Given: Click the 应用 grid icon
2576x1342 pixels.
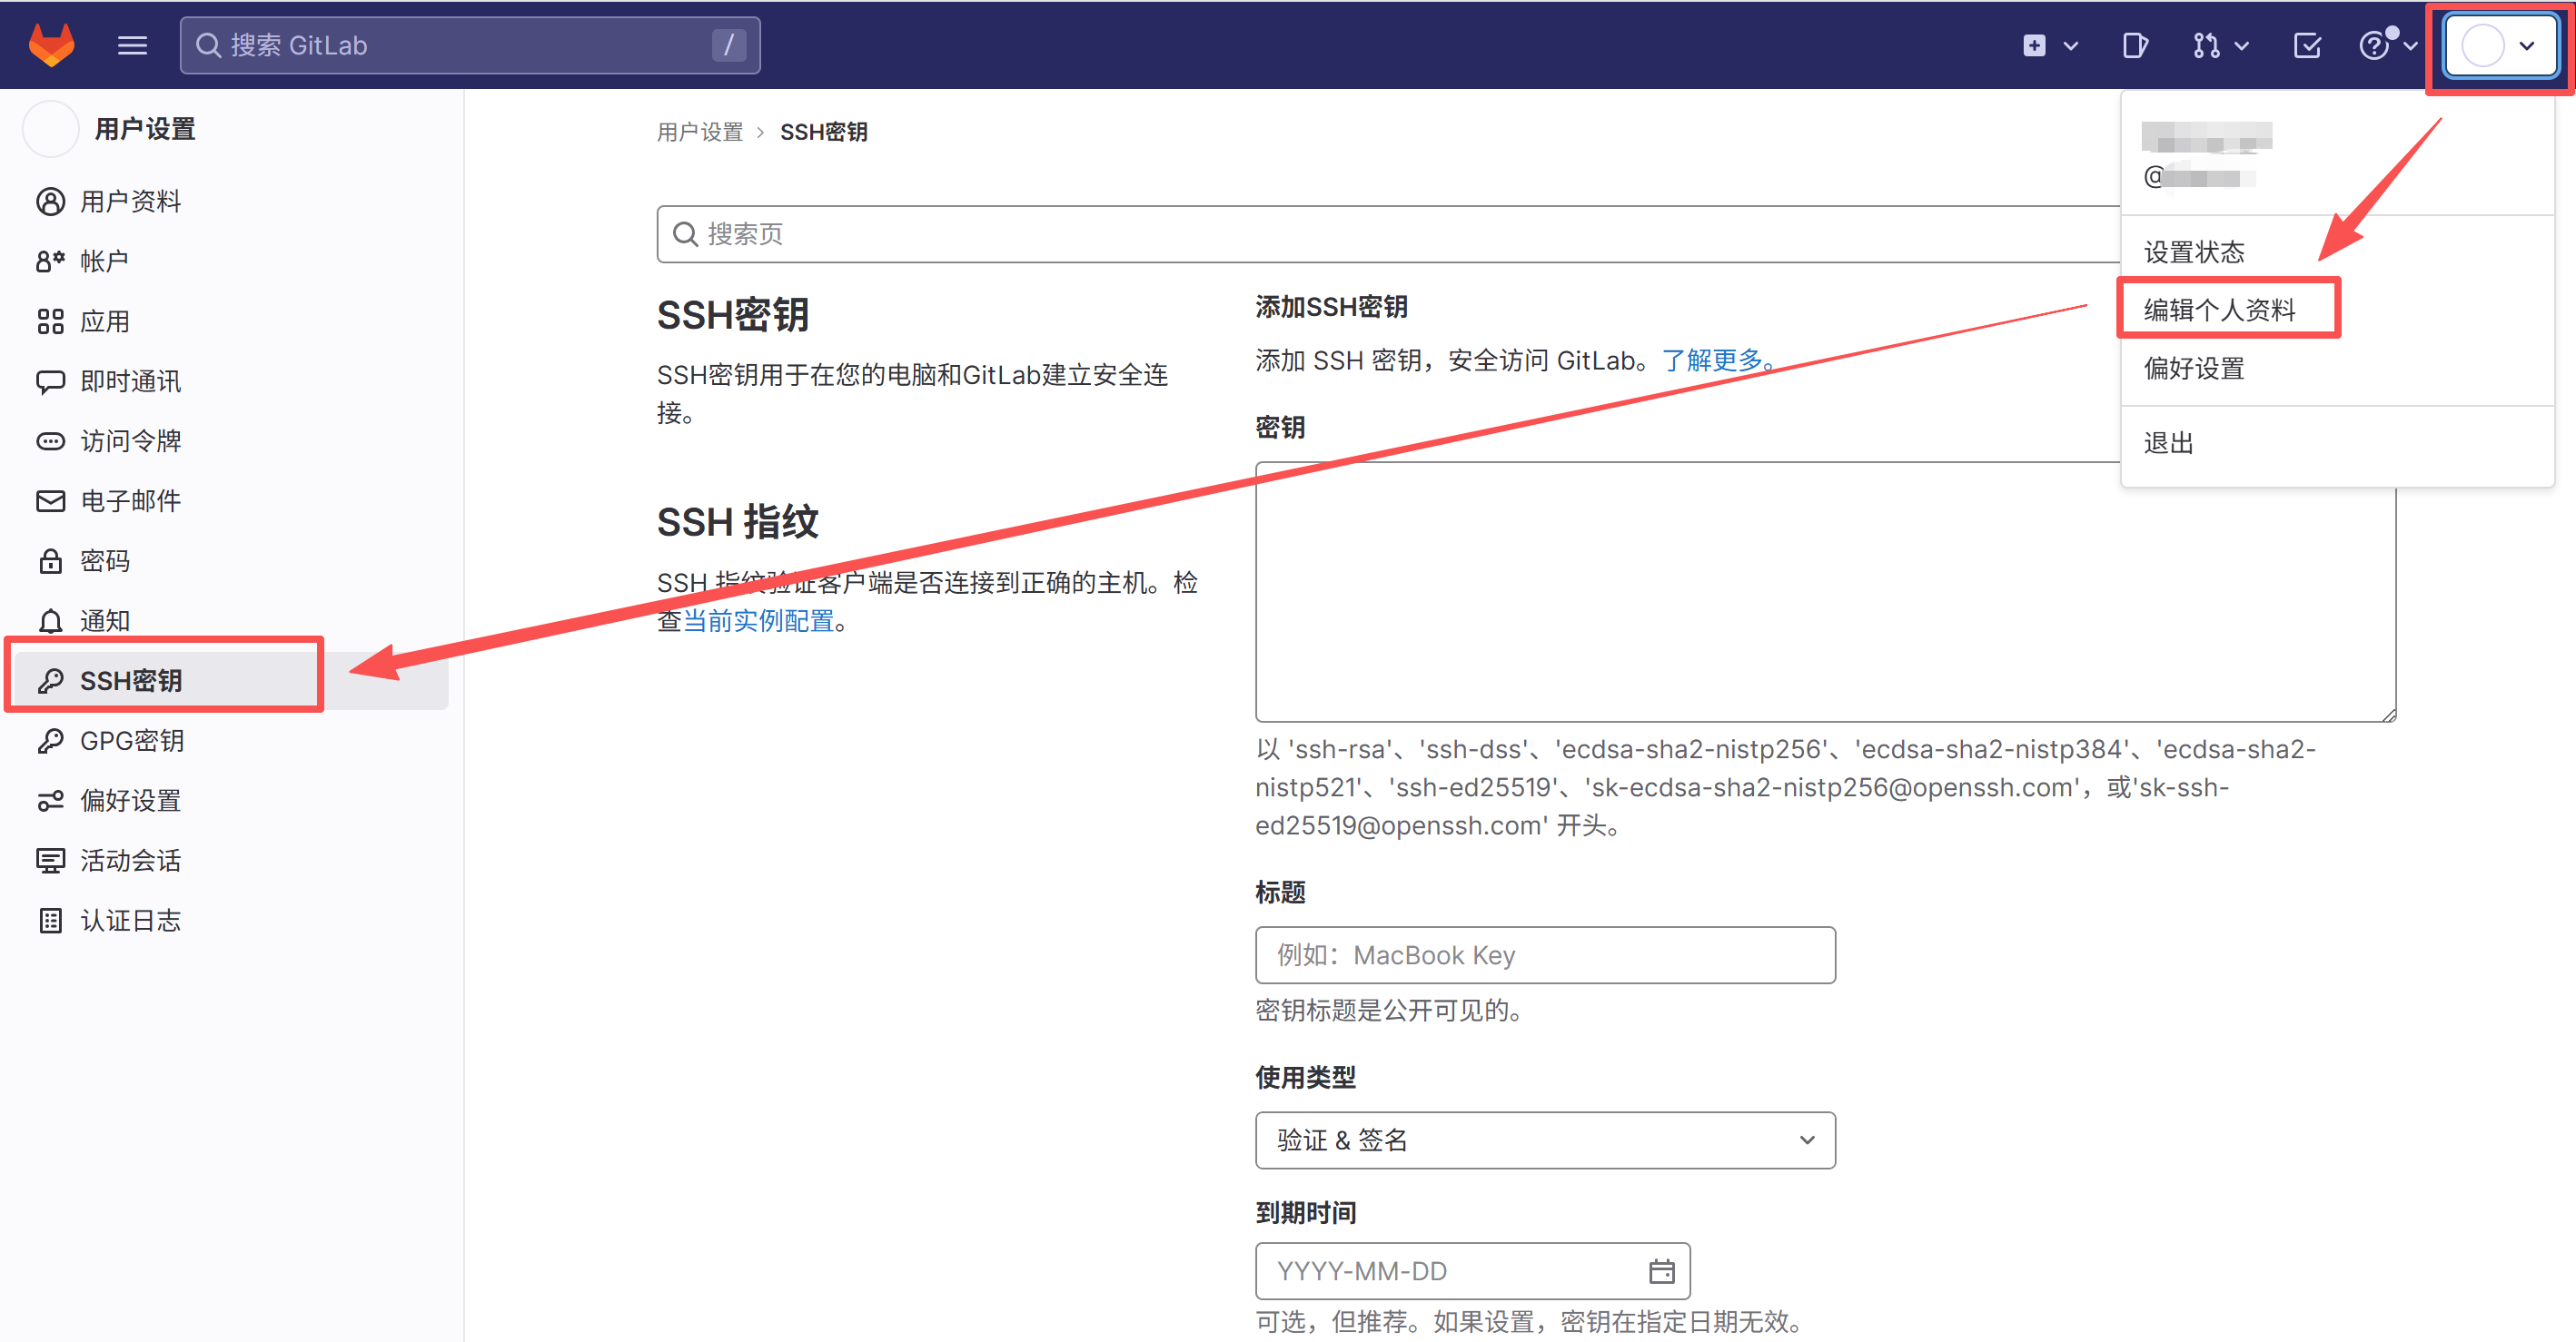Looking at the screenshot, I should [x=50, y=321].
